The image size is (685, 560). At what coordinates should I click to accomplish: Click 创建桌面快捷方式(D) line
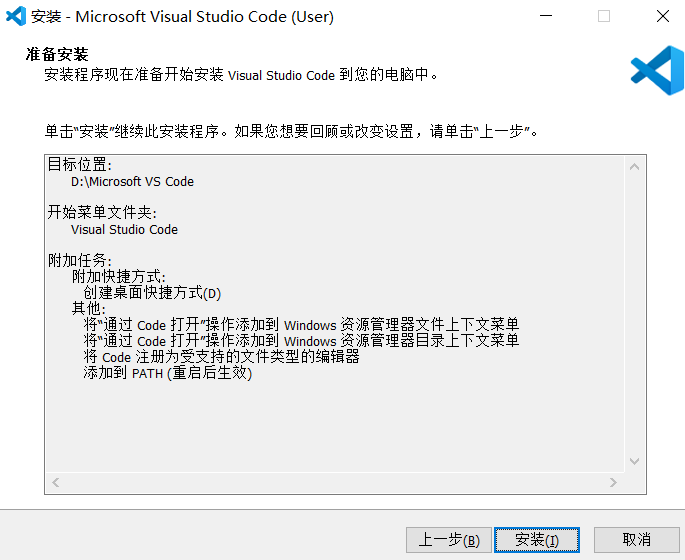152,293
